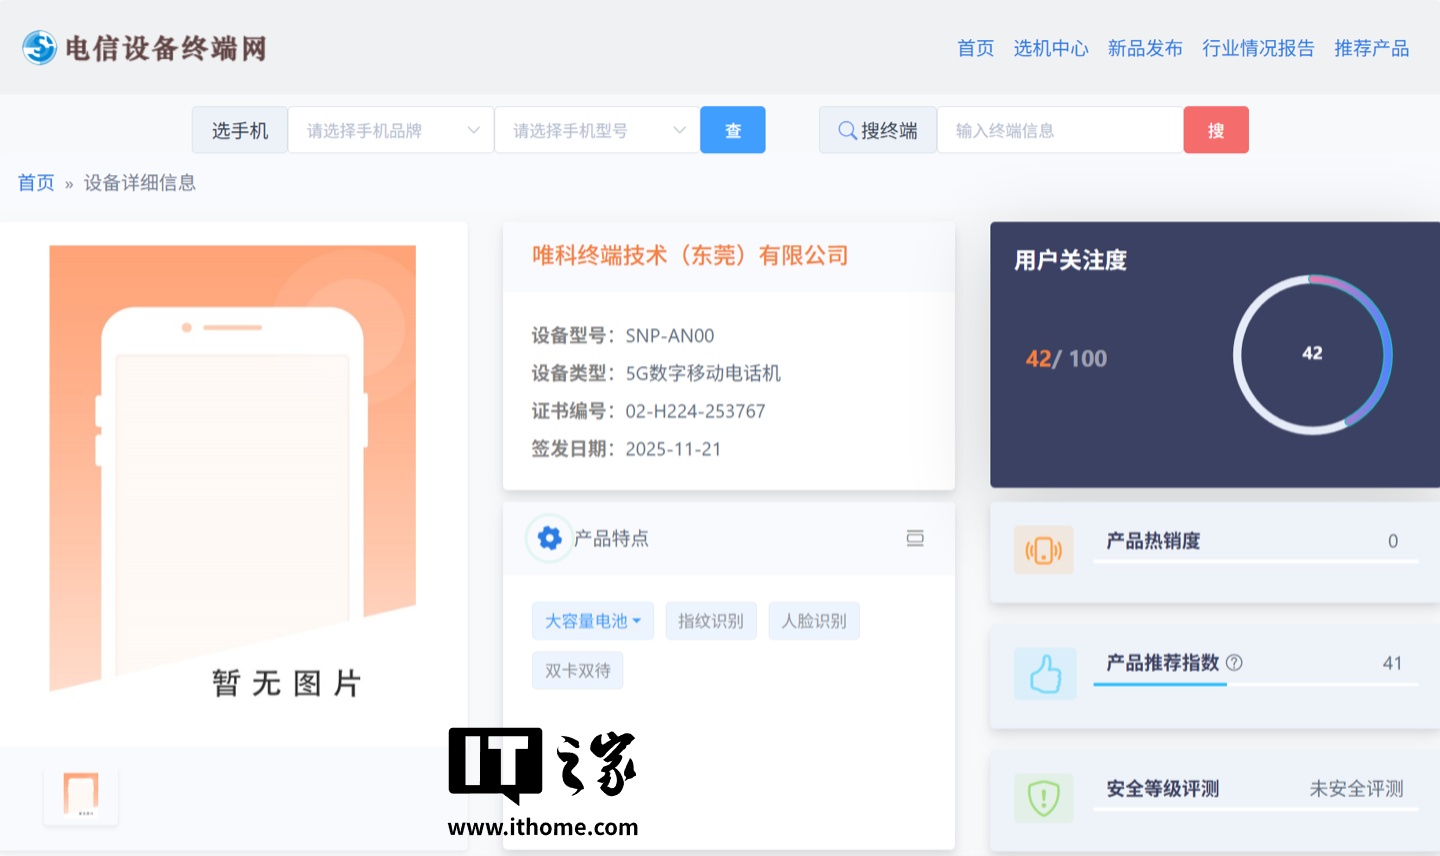Click the 电信设备终端网 site logo

143,47
